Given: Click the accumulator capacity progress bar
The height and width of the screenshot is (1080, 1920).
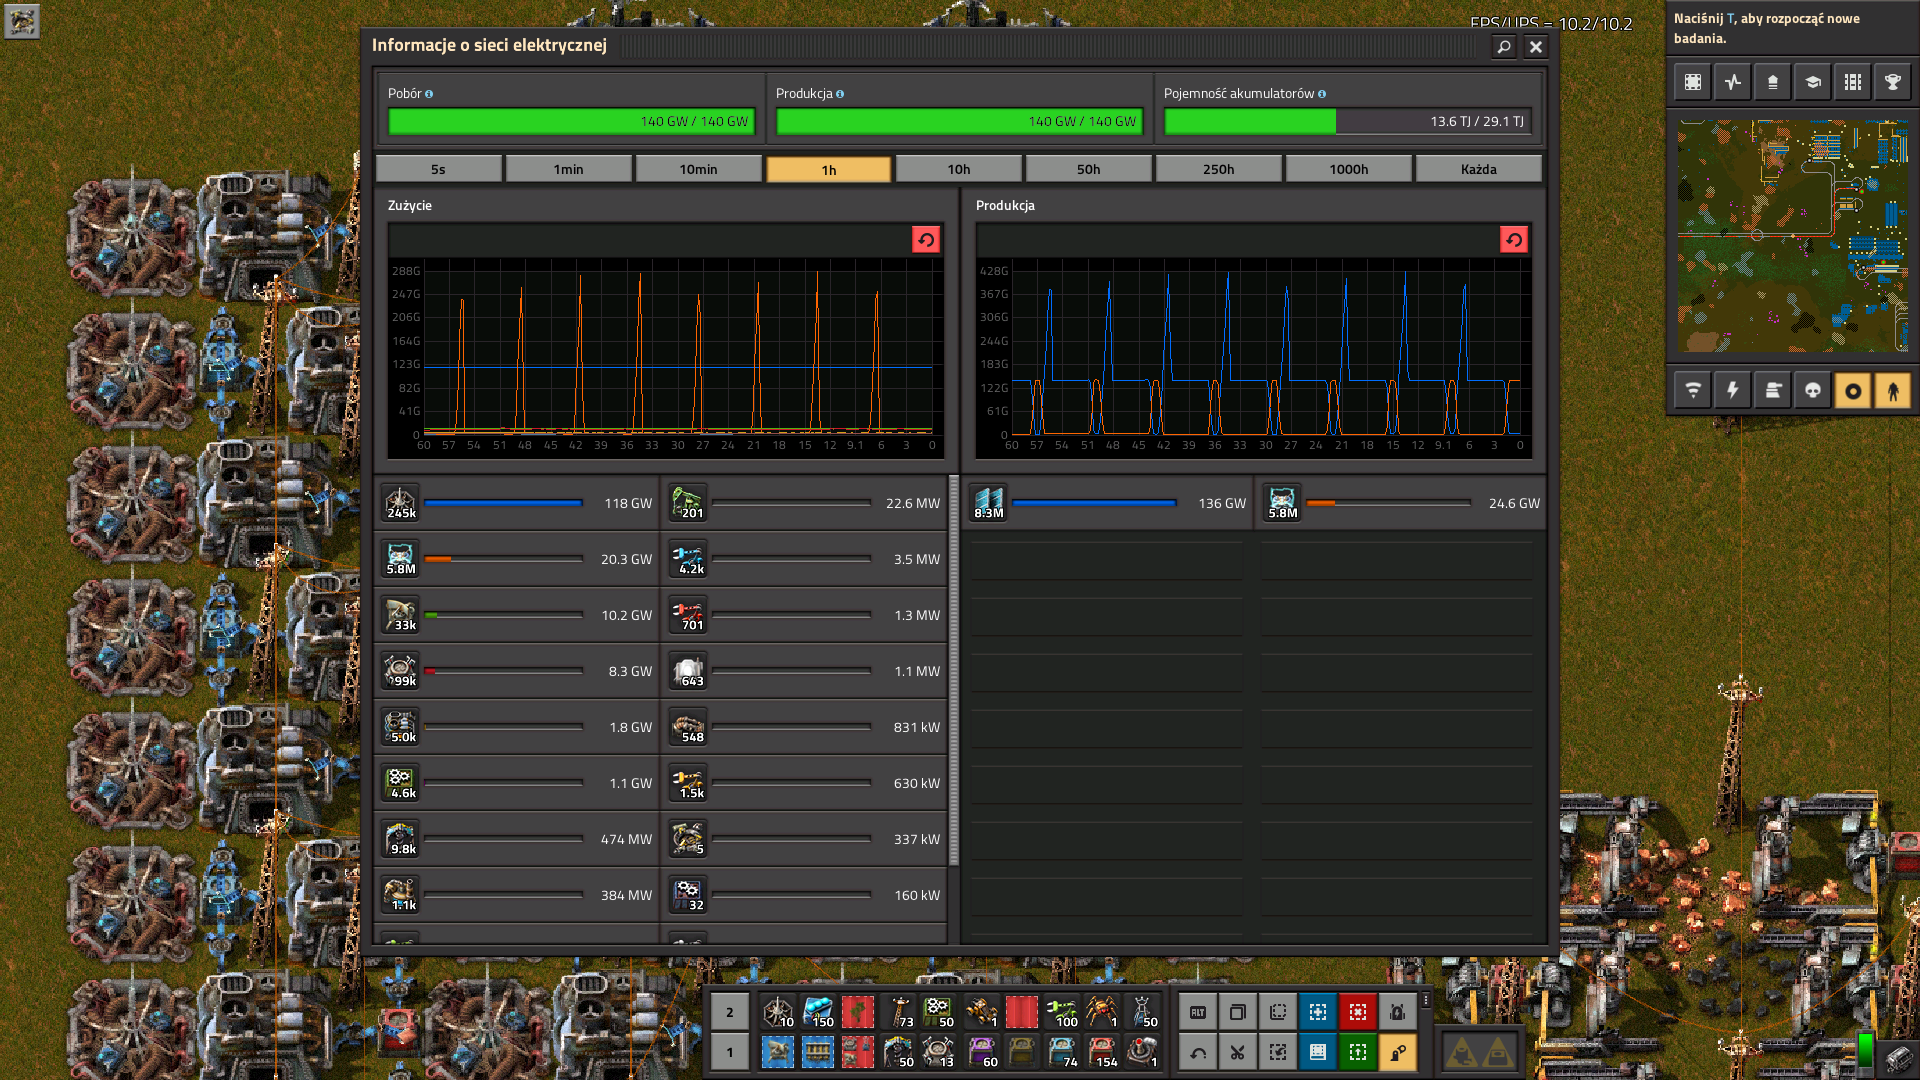Looking at the screenshot, I should click(1346, 121).
